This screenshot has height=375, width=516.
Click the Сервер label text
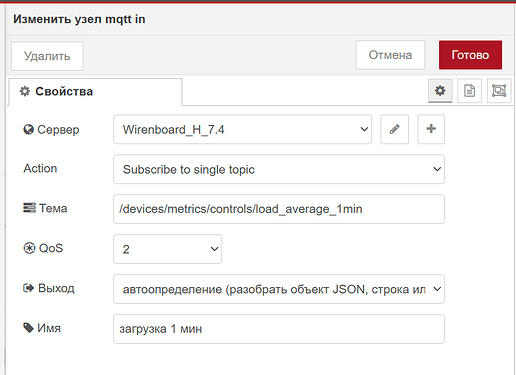click(x=58, y=130)
